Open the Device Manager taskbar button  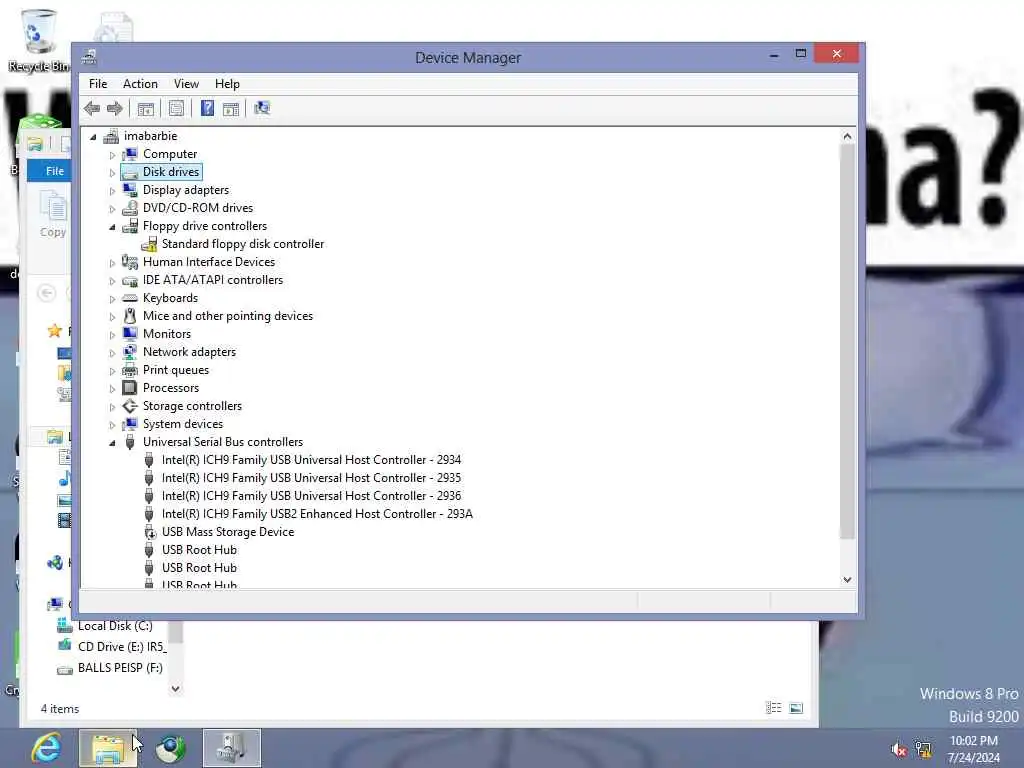[x=231, y=748]
